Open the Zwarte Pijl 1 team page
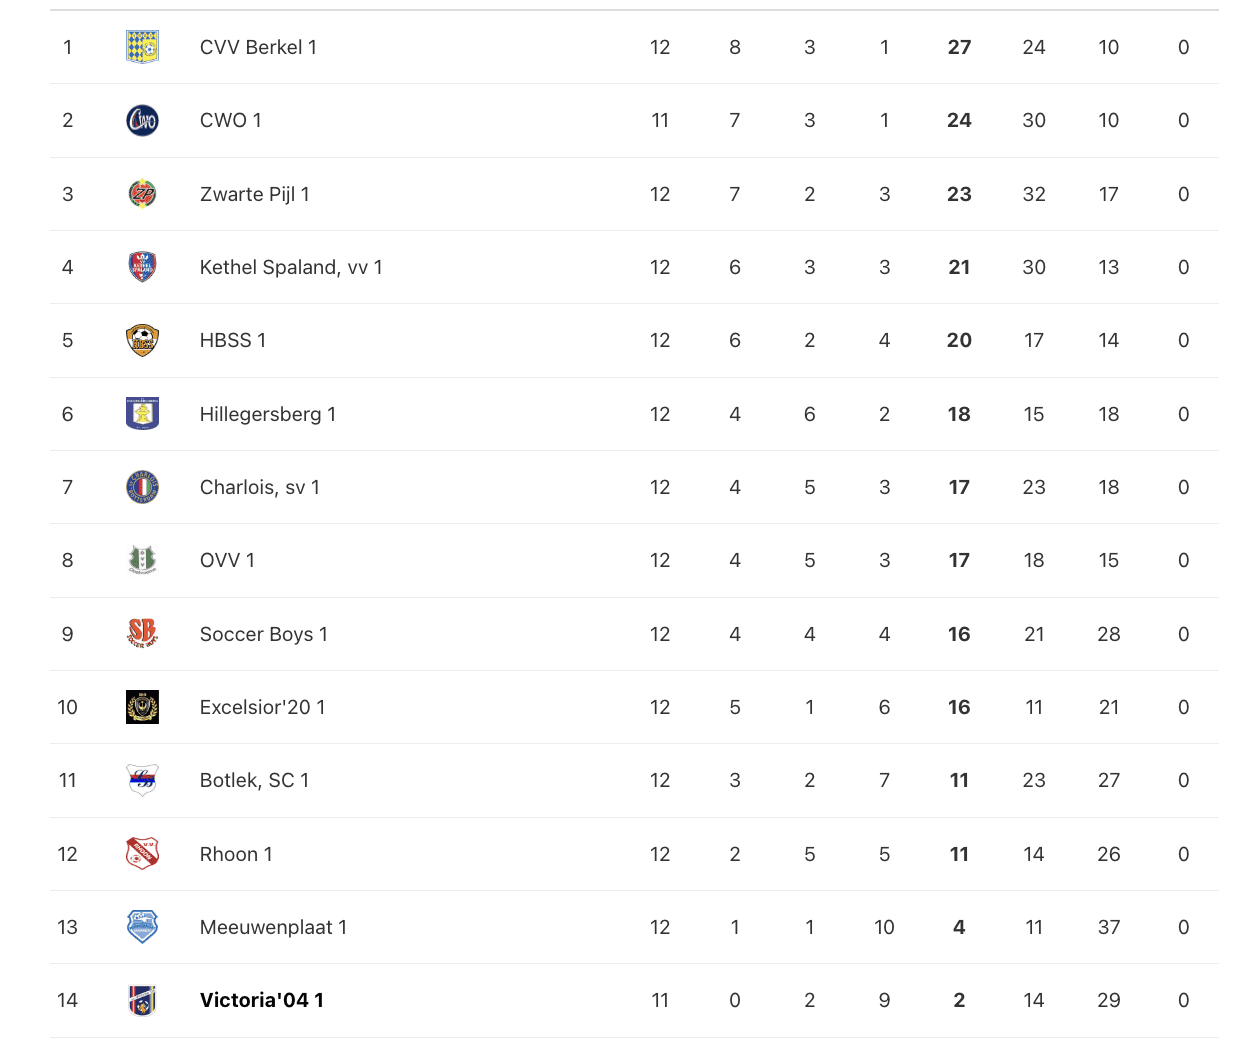This screenshot has width=1254, height=1054. (254, 194)
